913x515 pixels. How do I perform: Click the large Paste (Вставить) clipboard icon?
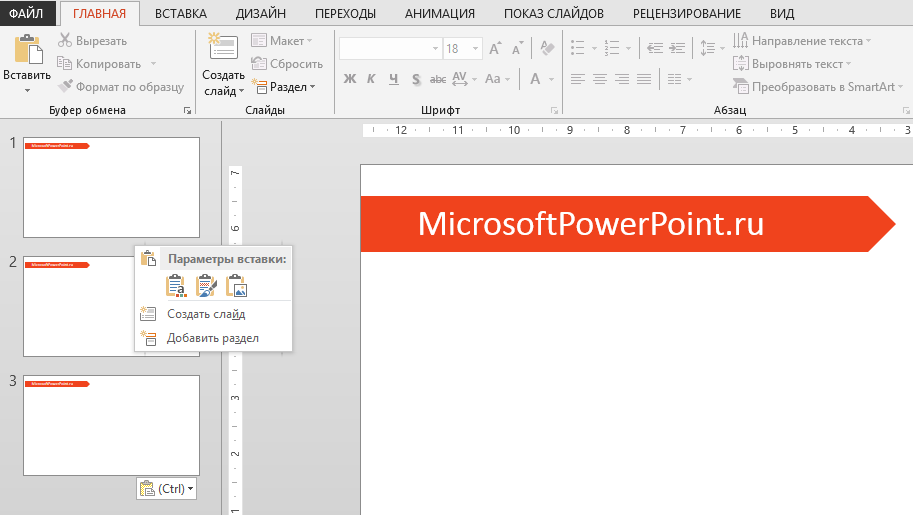tap(27, 49)
